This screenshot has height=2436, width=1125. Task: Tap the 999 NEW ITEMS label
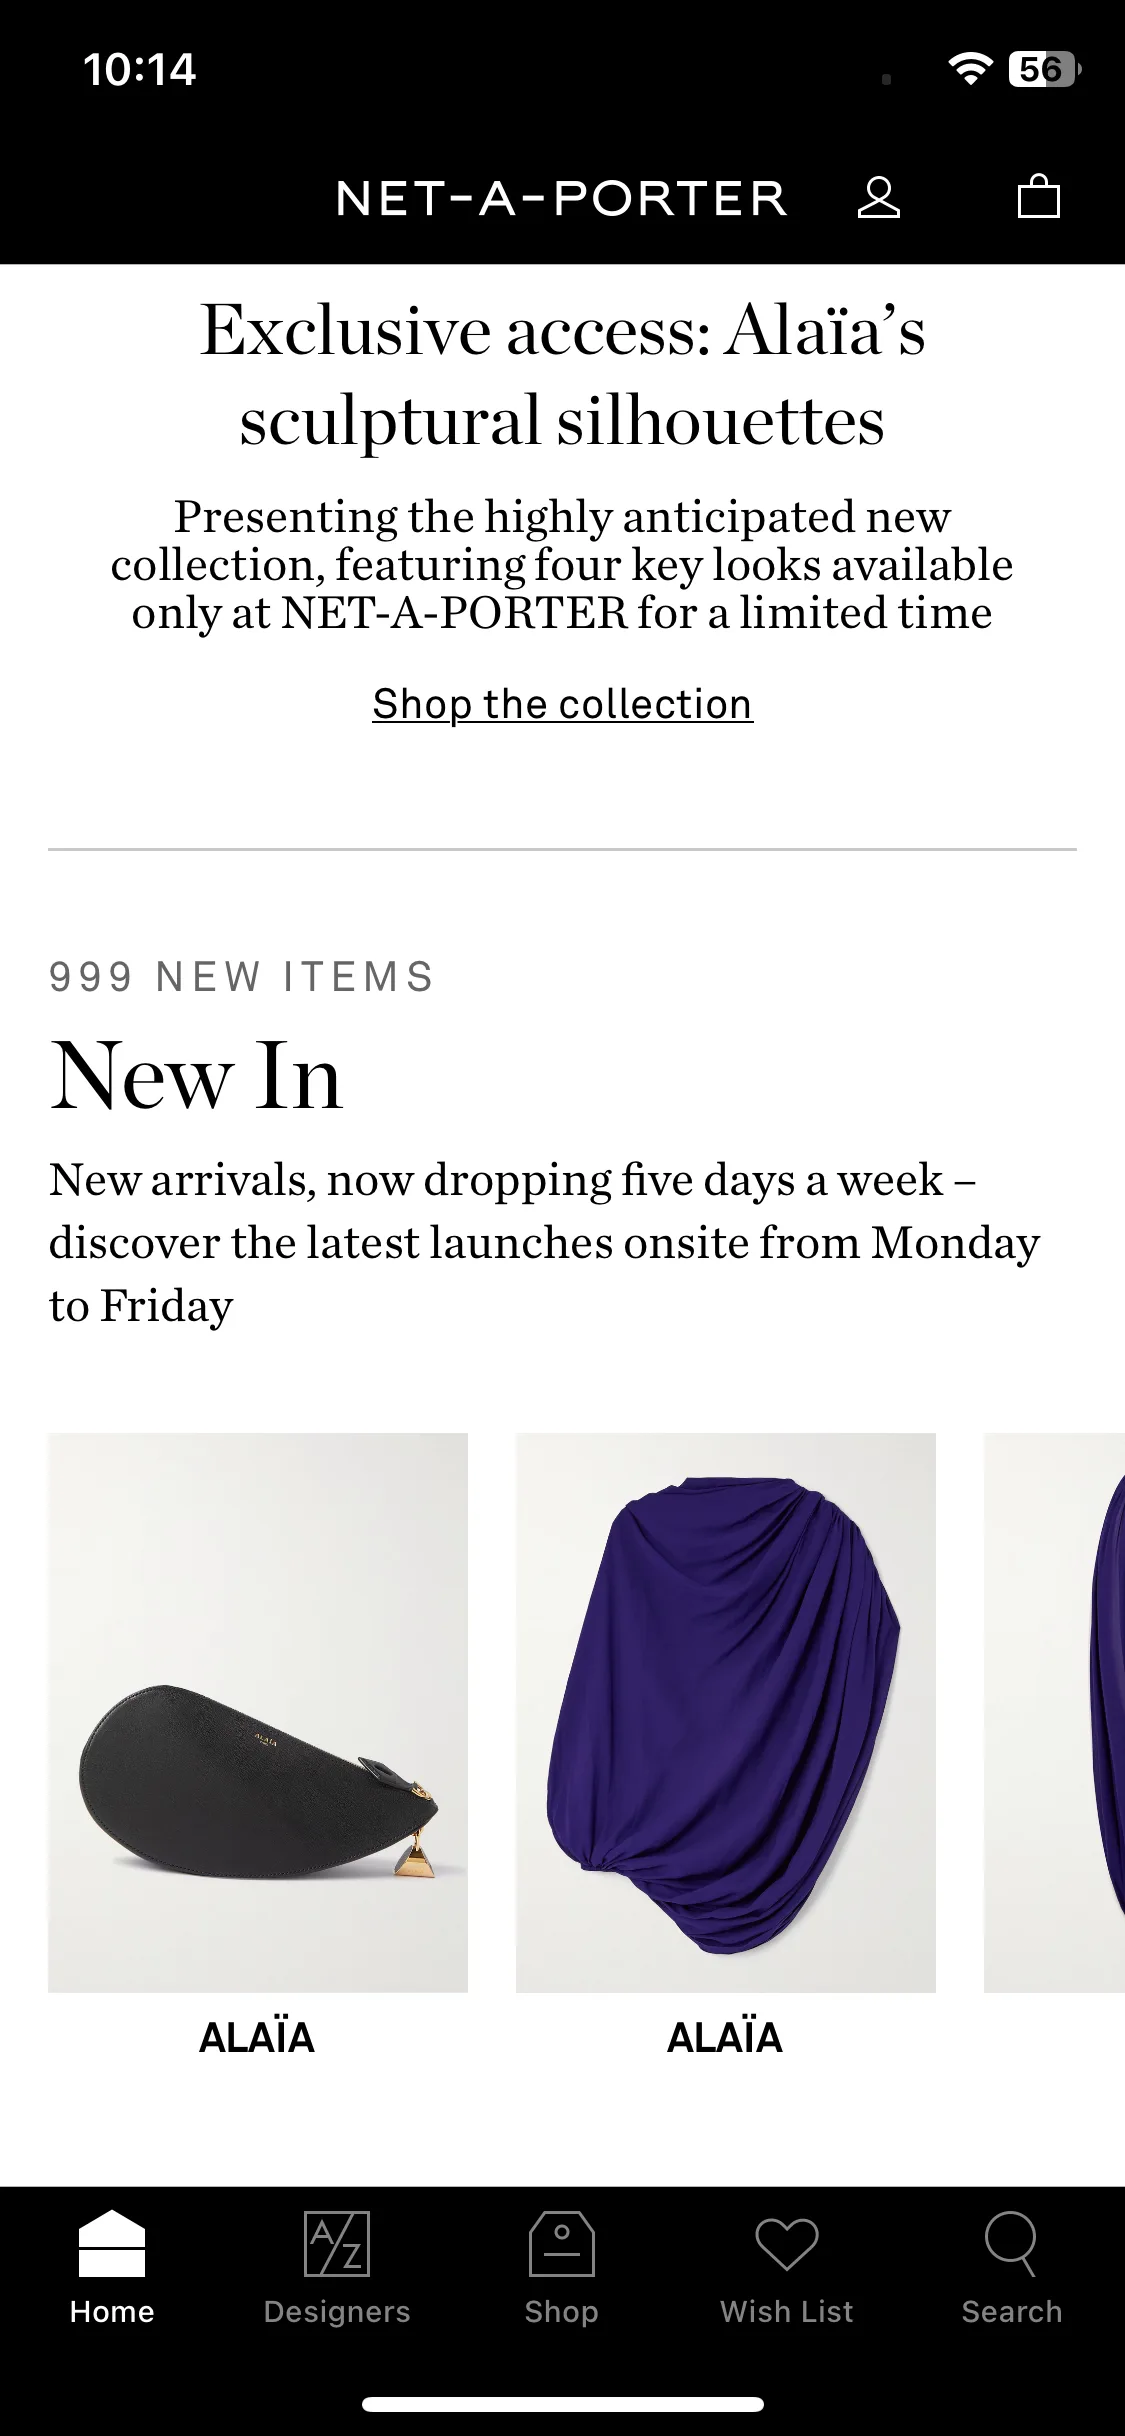point(242,977)
